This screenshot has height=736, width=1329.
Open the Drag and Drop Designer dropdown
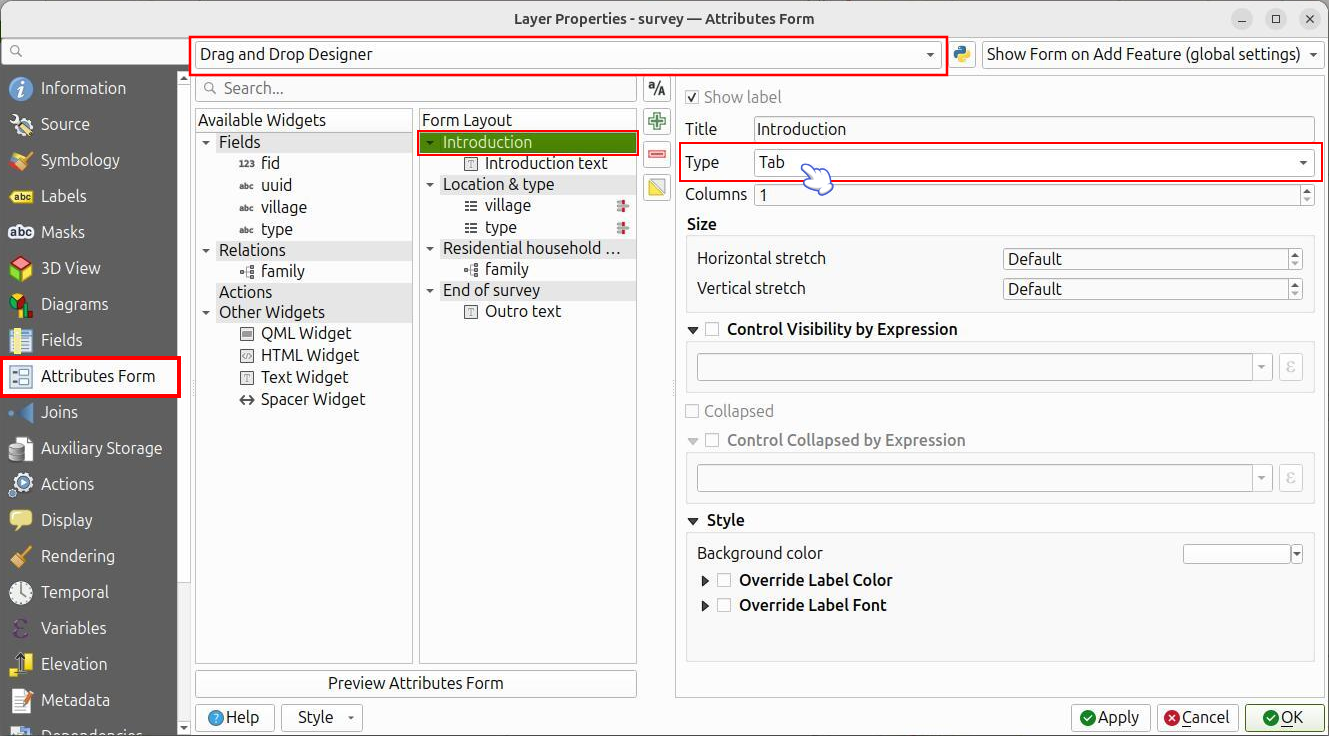pos(566,55)
